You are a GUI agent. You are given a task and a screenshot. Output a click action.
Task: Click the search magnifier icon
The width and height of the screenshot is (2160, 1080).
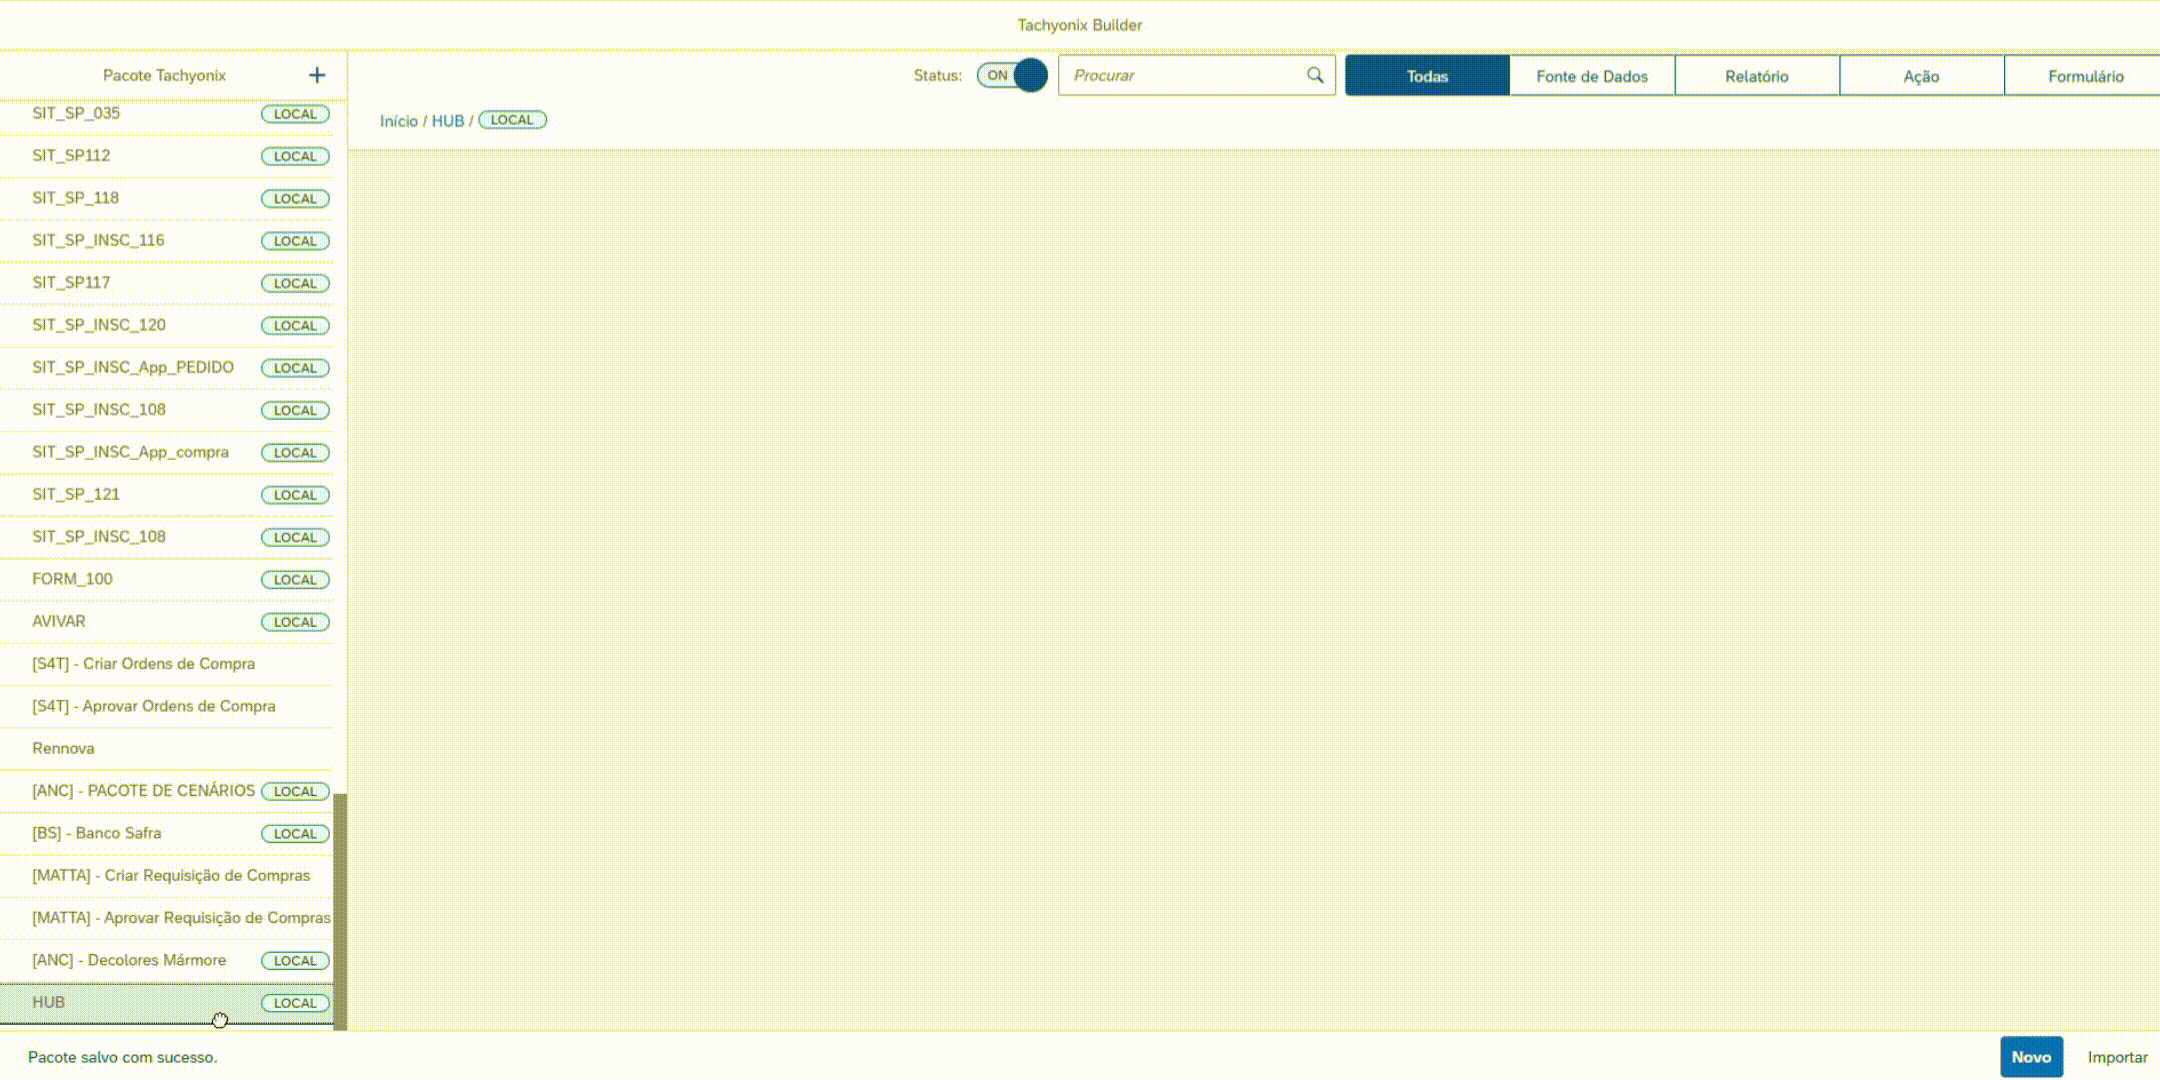tap(1315, 75)
